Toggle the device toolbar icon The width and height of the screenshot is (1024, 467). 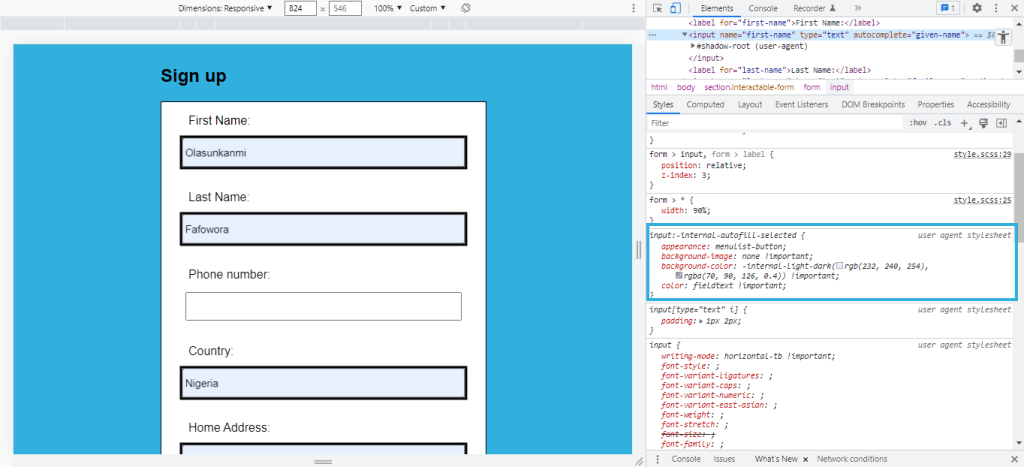tap(675, 8)
